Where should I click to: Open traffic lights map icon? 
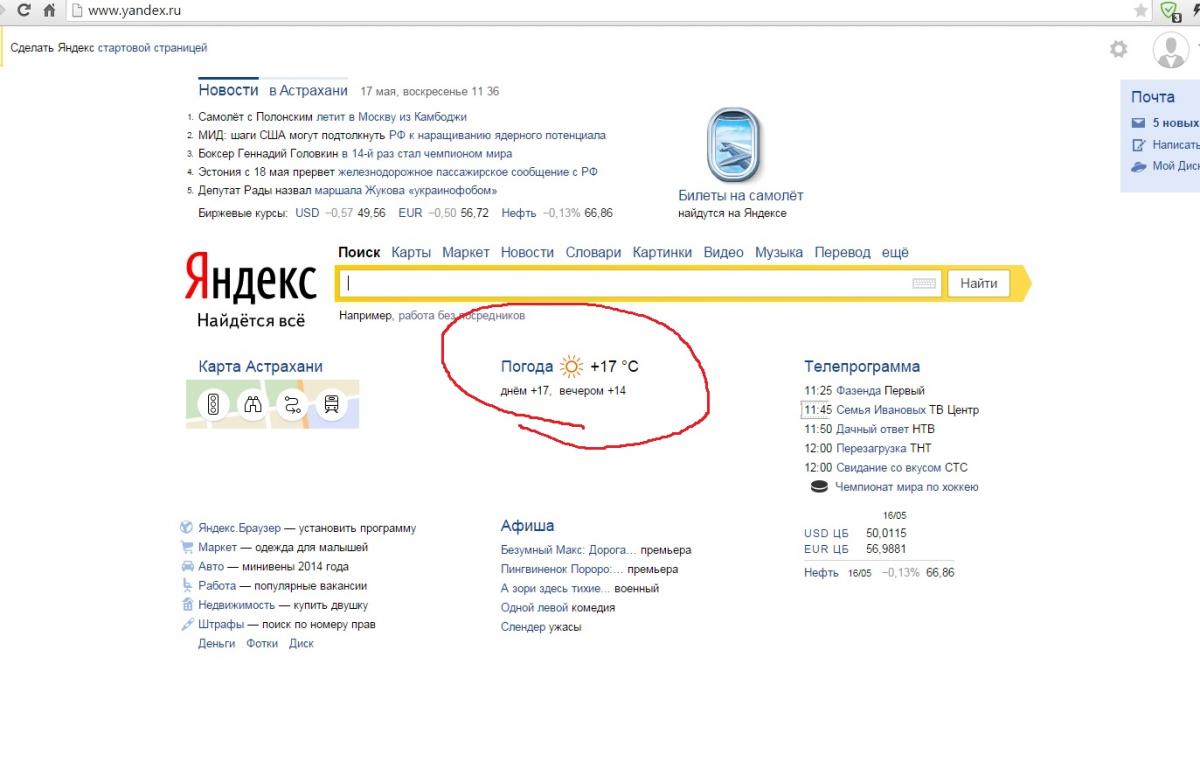[x=213, y=404]
